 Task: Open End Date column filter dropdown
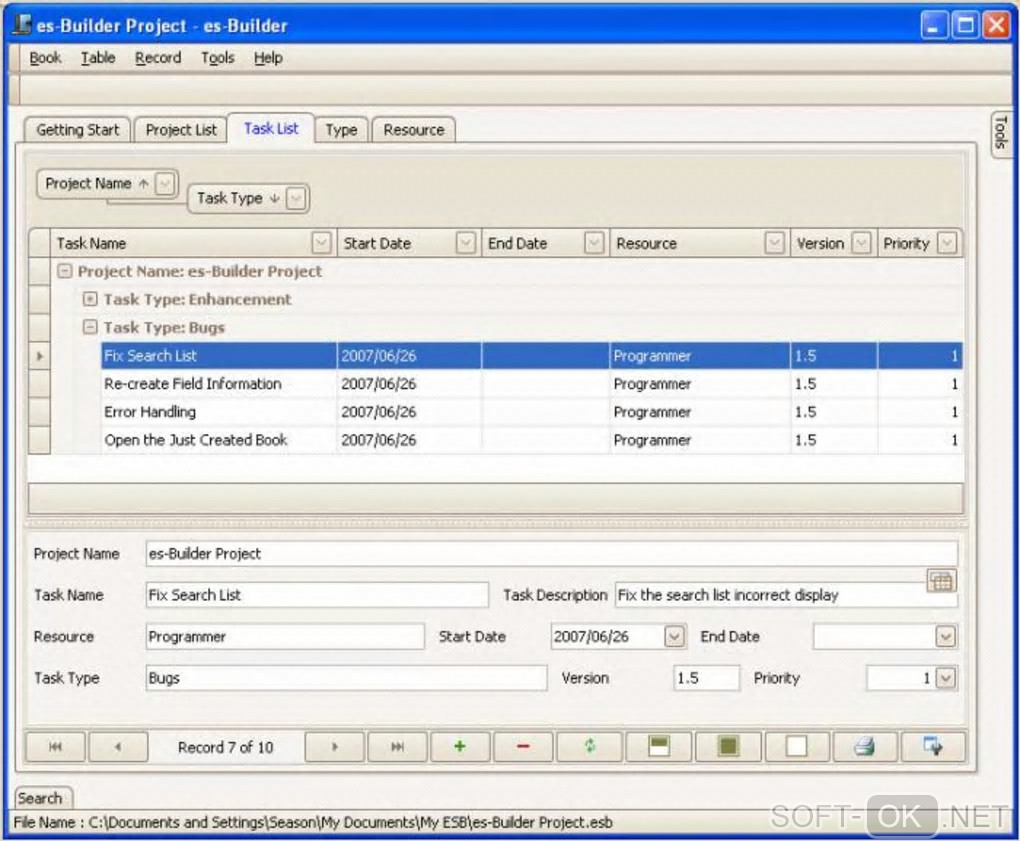click(x=593, y=243)
